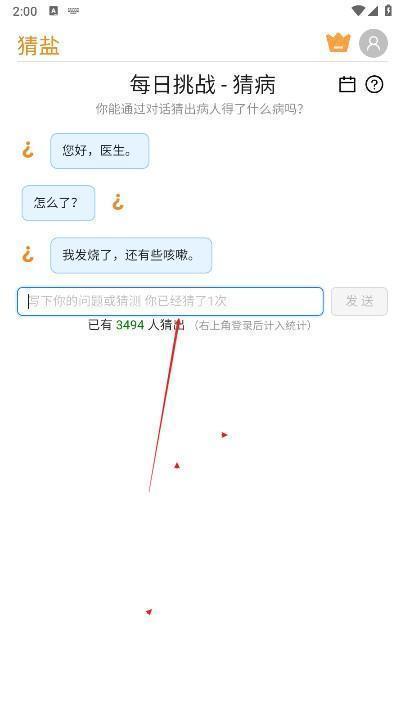Click the 发送 send button
The image size is (405, 721).
(x=359, y=301)
